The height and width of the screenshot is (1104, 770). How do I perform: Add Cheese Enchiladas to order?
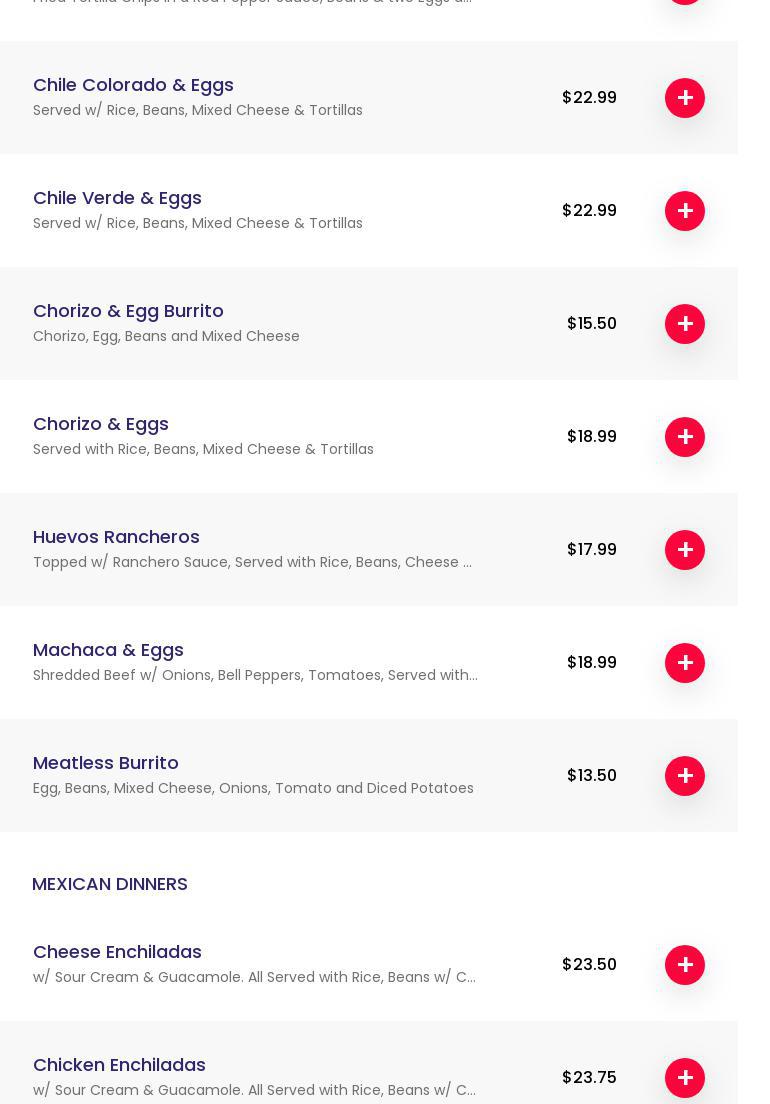pos(685,965)
